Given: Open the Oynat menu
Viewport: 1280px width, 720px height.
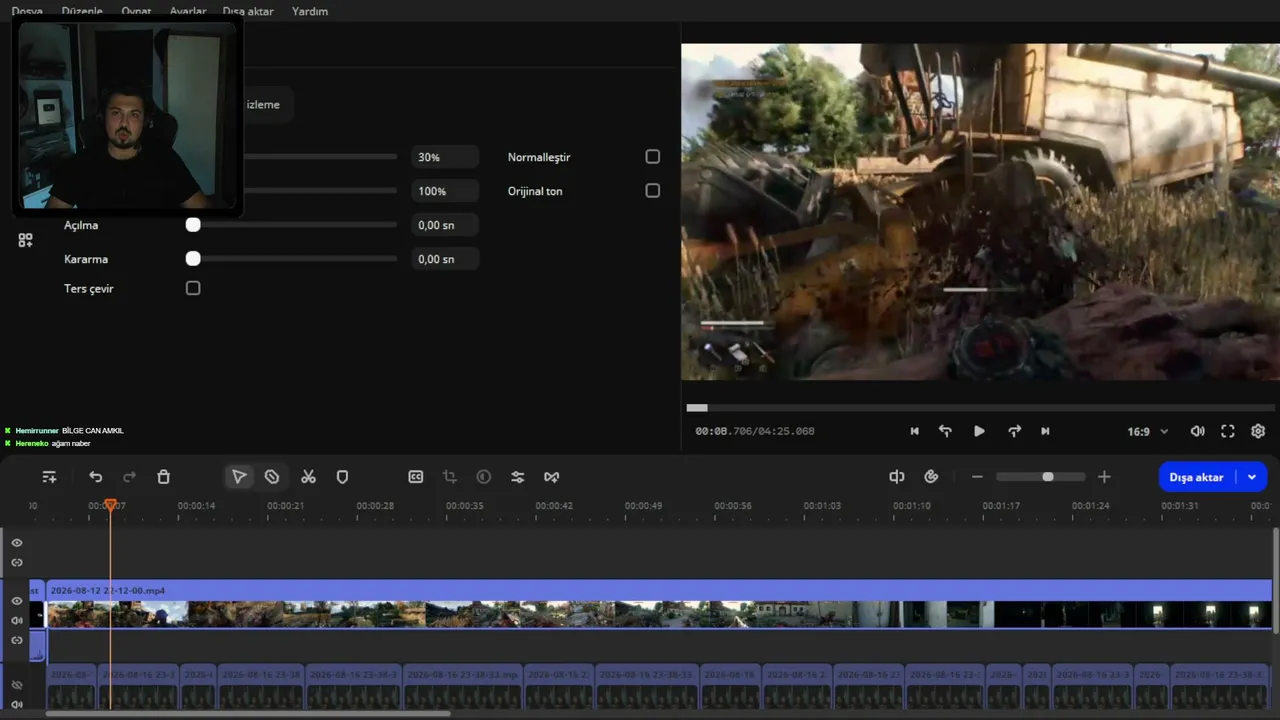Looking at the screenshot, I should click(x=136, y=11).
